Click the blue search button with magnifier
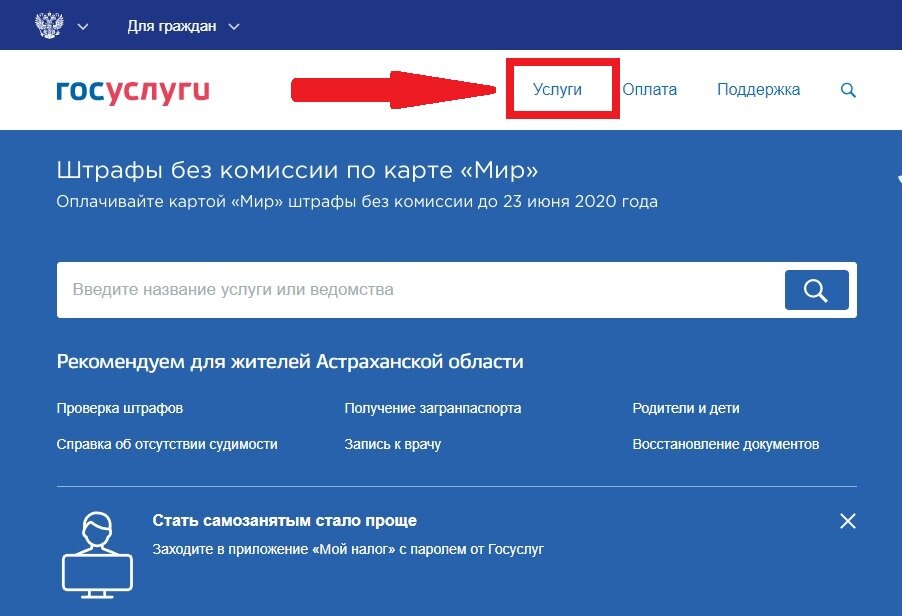The height and width of the screenshot is (616, 902). [816, 290]
